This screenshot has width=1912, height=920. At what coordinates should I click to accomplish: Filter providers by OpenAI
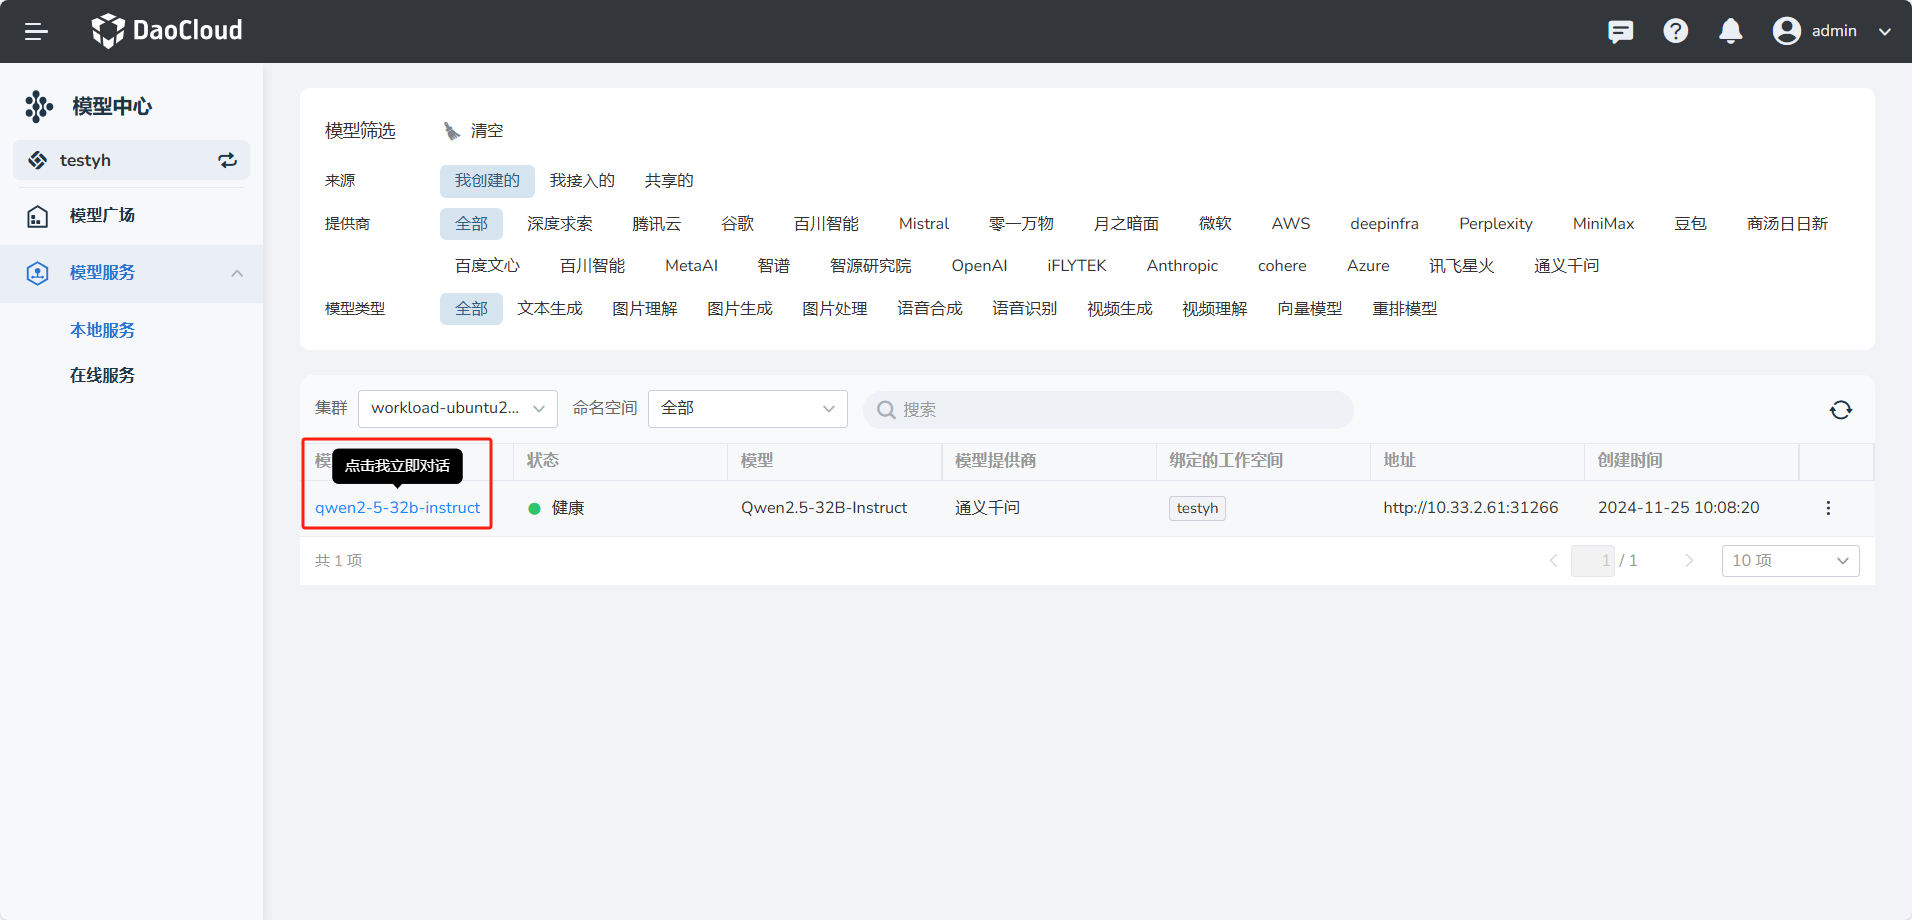pos(980,266)
